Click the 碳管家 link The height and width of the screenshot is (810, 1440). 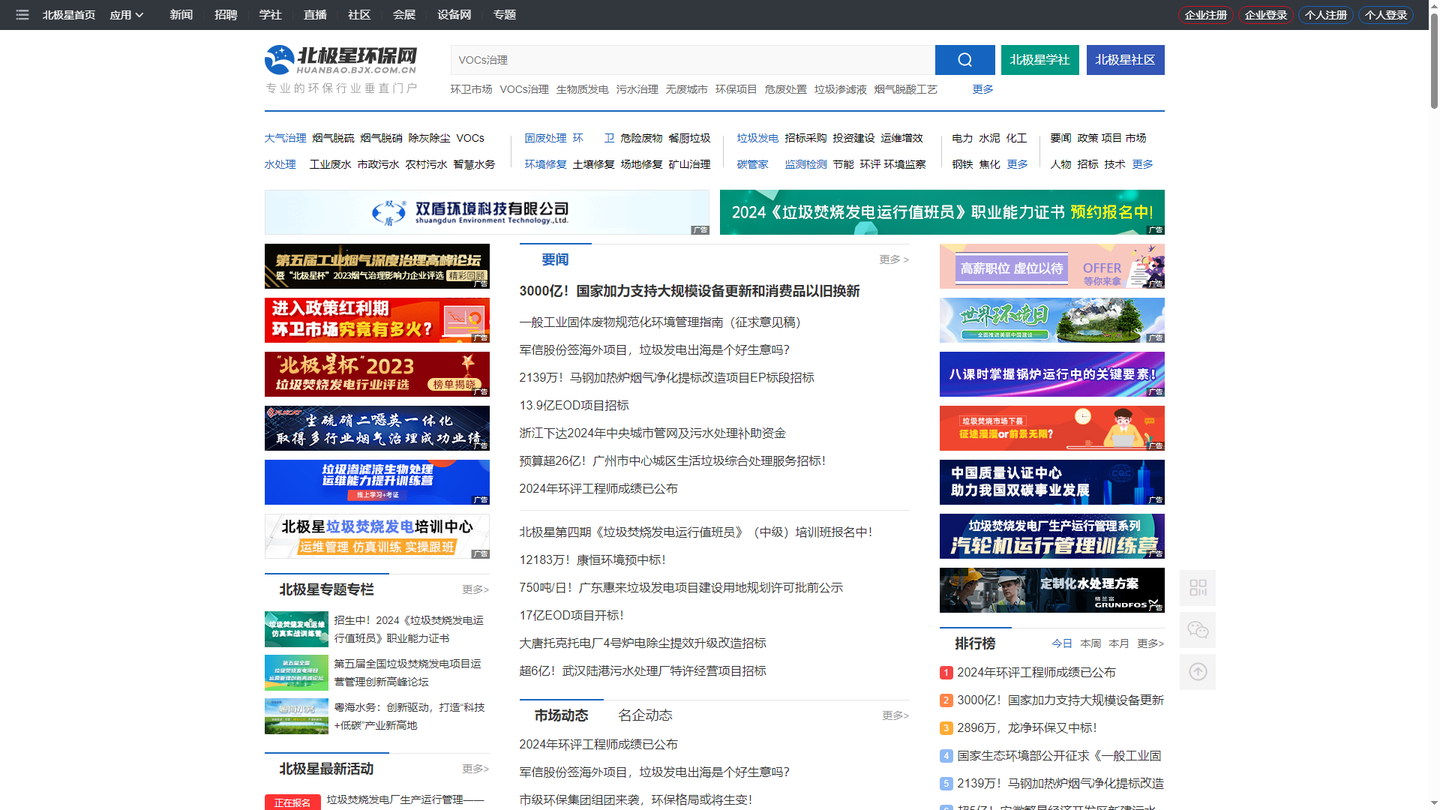tap(753, 164)
